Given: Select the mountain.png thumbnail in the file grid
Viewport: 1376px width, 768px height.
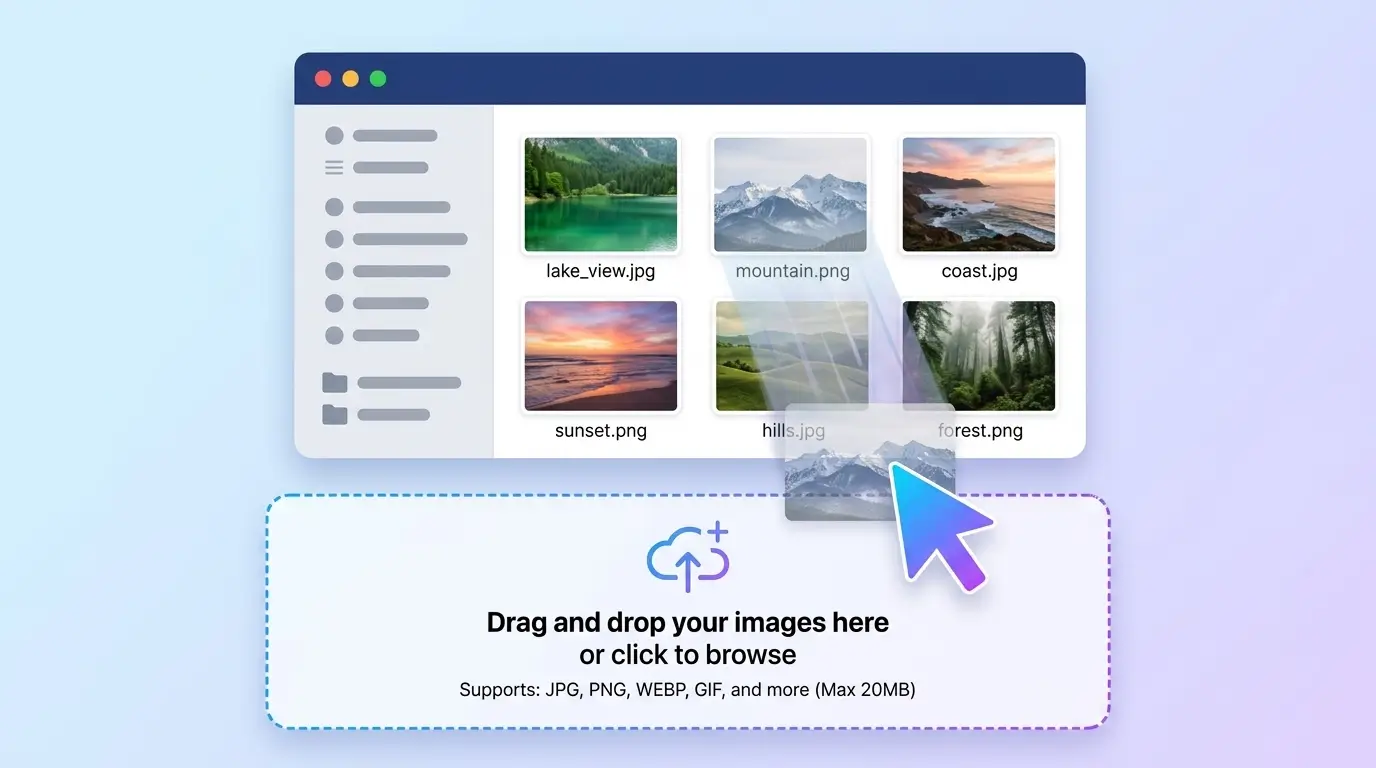Looking at the screenshot, I should tap(790, 194).
